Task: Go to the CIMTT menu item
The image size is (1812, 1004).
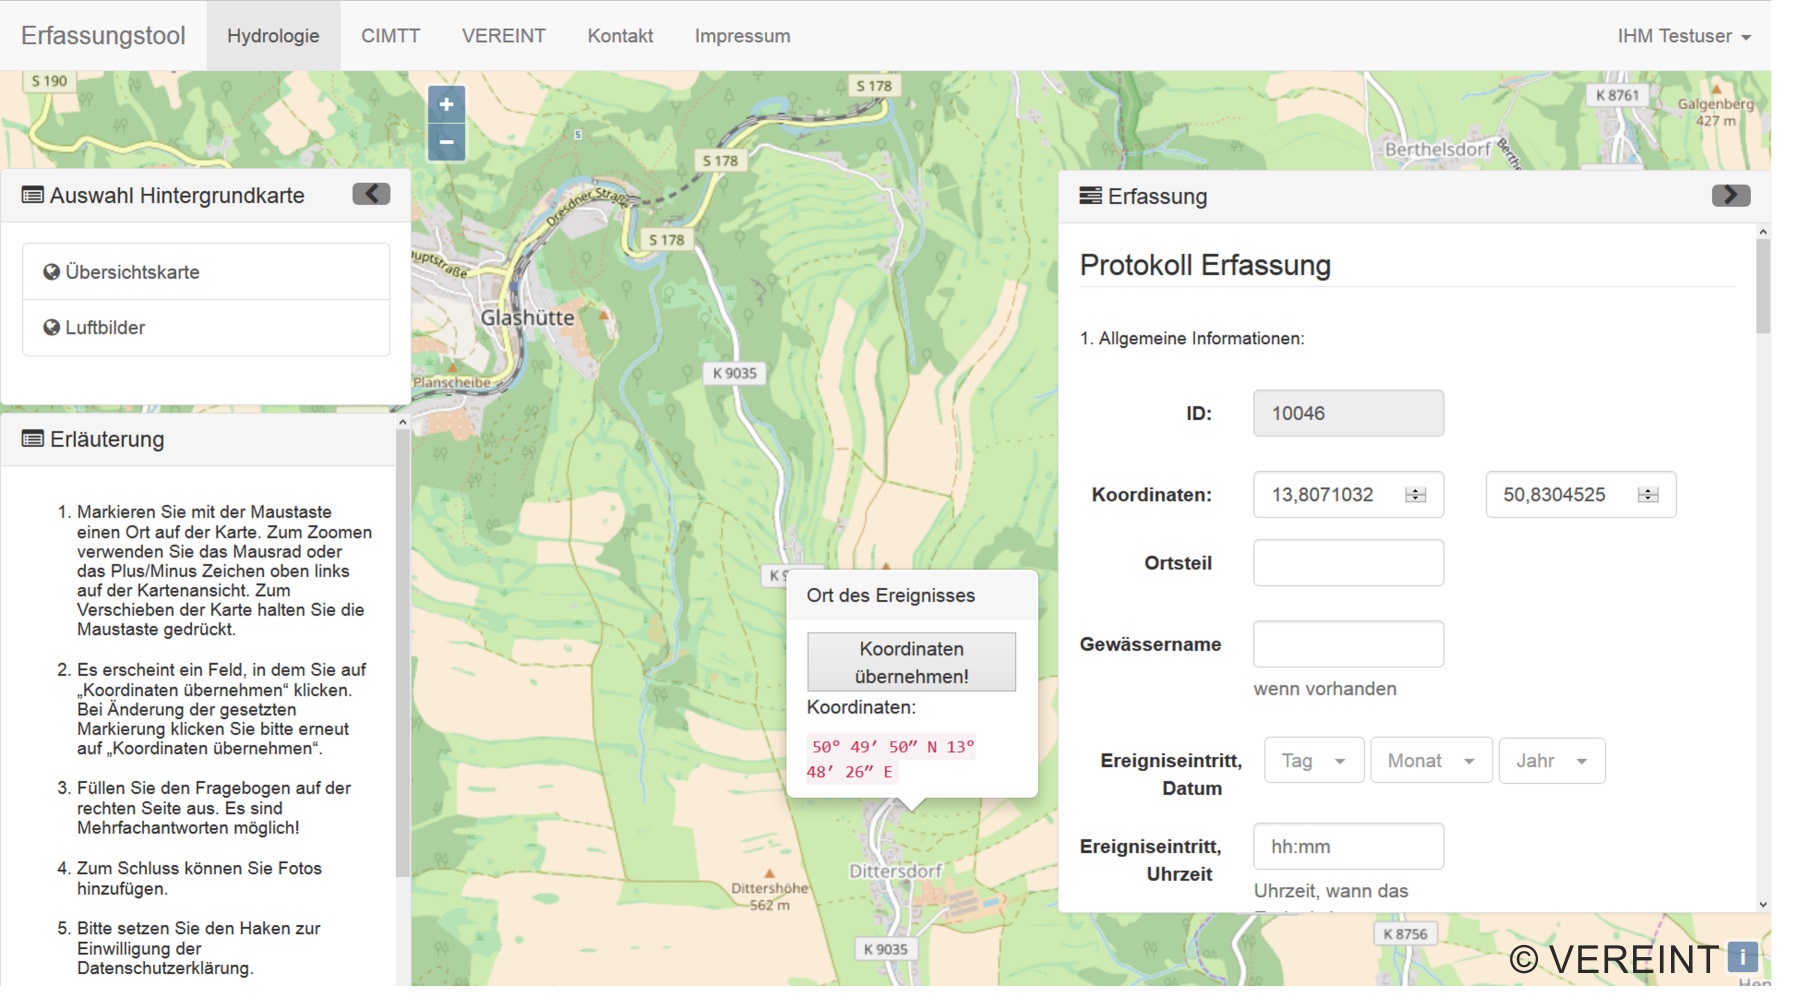Action: 390,36
